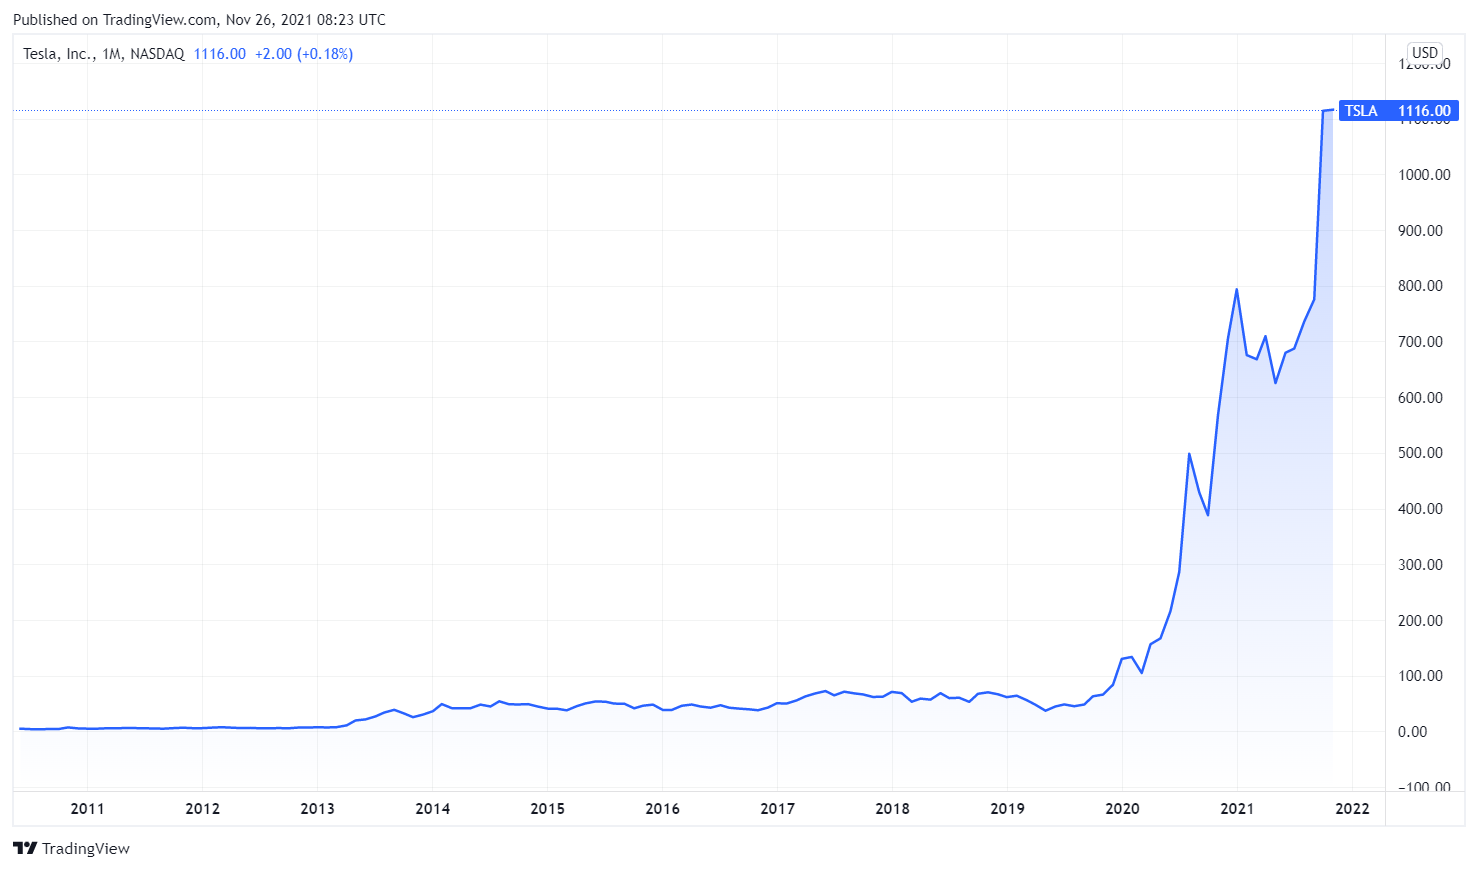This screenshot has width=1478, height=870.
Task: Click the 100.00 price axis label
Action: tap(1421, 676)
